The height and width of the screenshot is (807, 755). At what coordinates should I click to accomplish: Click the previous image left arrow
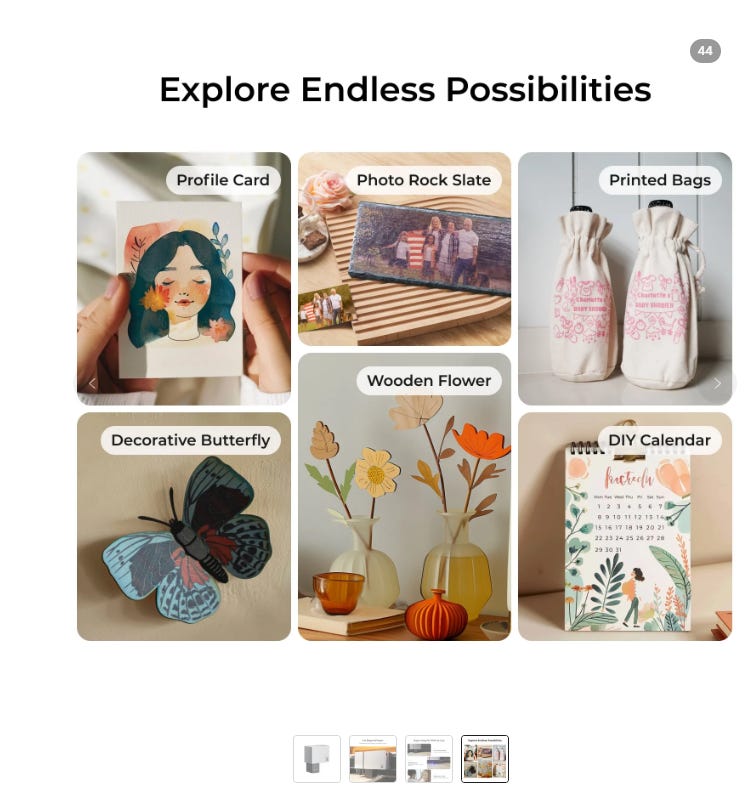[x=93, y=383]
